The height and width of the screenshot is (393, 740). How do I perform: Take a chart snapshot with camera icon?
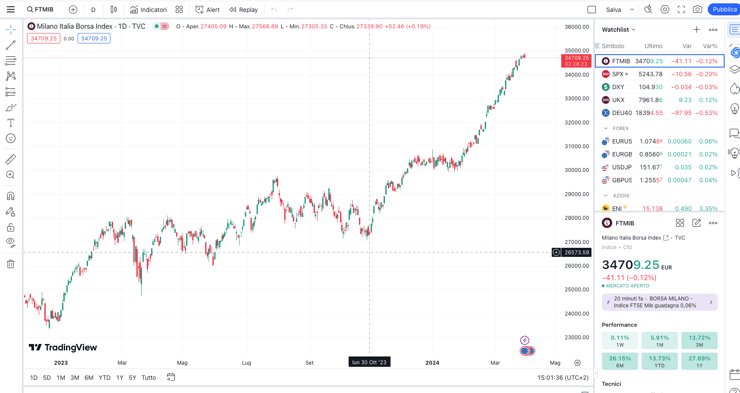pyautogui.click(x=697, y=9)
